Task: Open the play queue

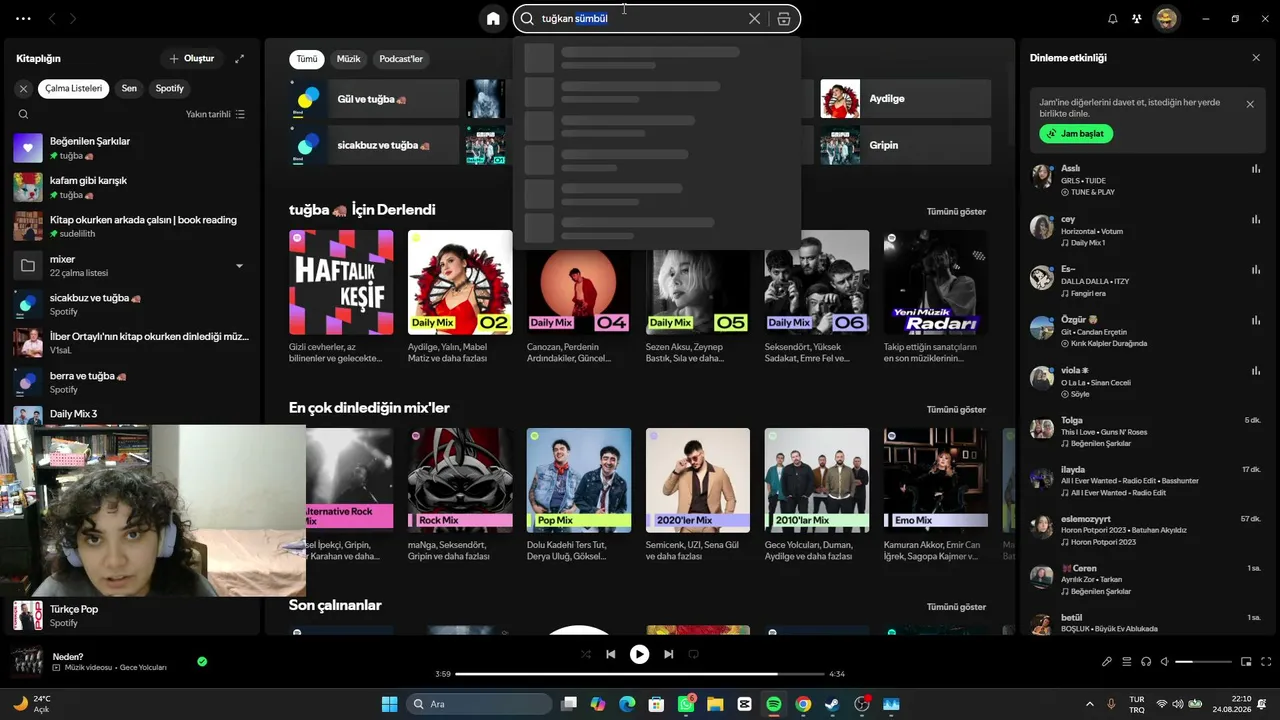Action: (x=1127, y=661)
